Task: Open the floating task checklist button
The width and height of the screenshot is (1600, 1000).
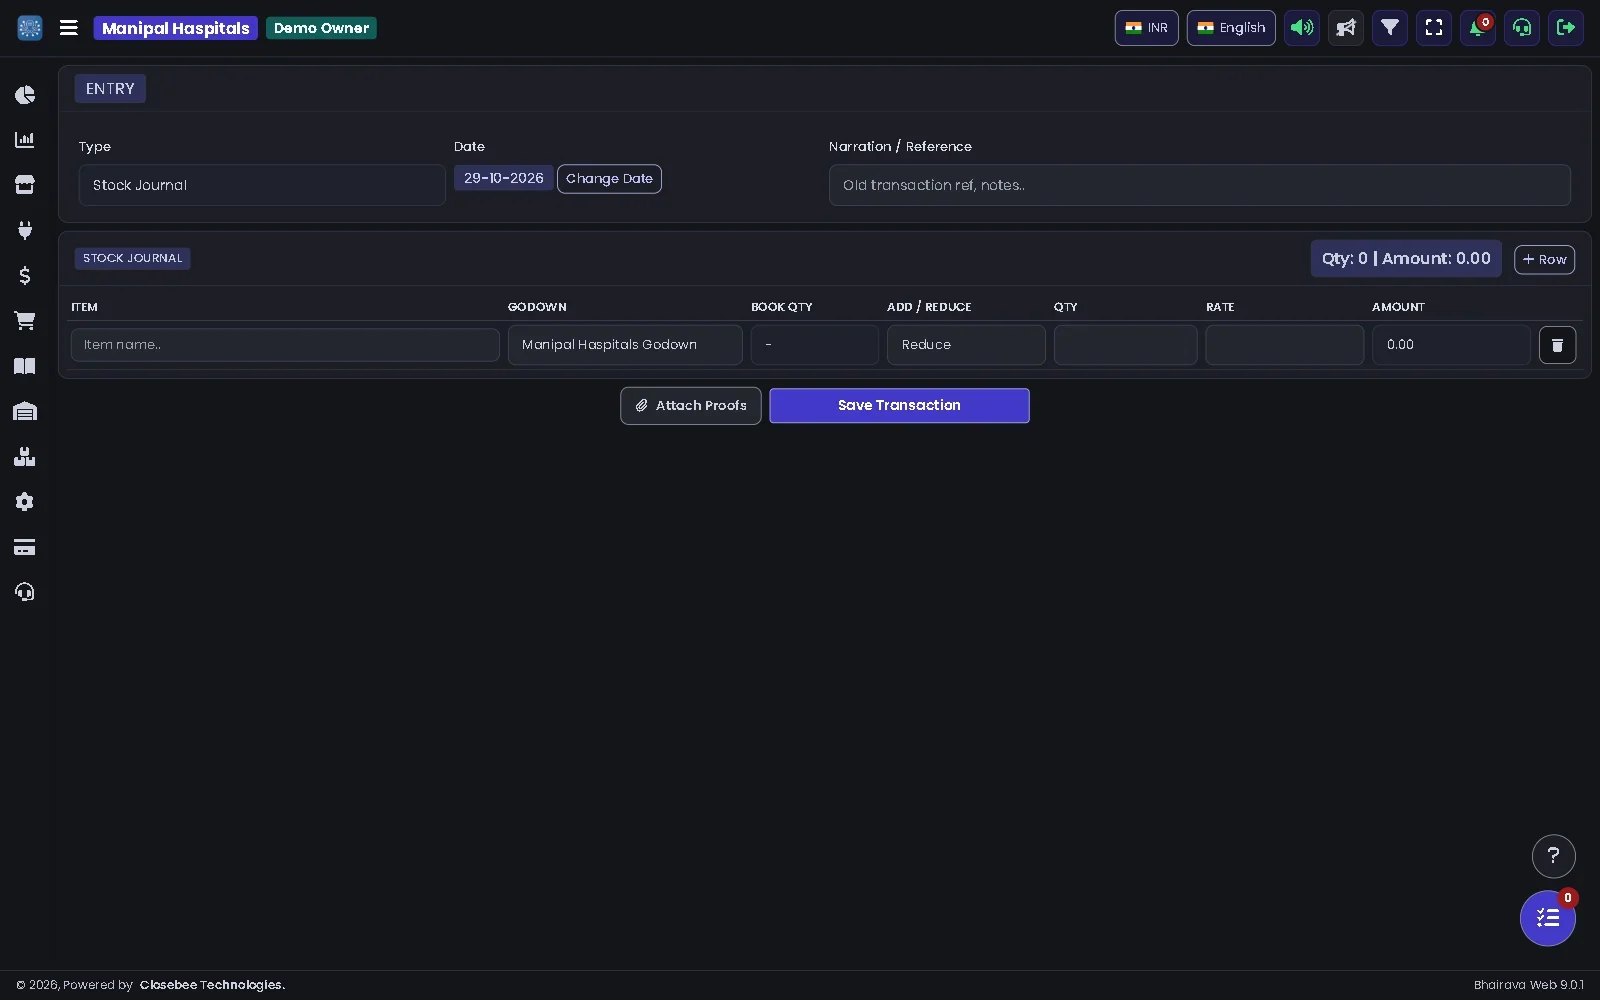Action: click(1548, 918)
